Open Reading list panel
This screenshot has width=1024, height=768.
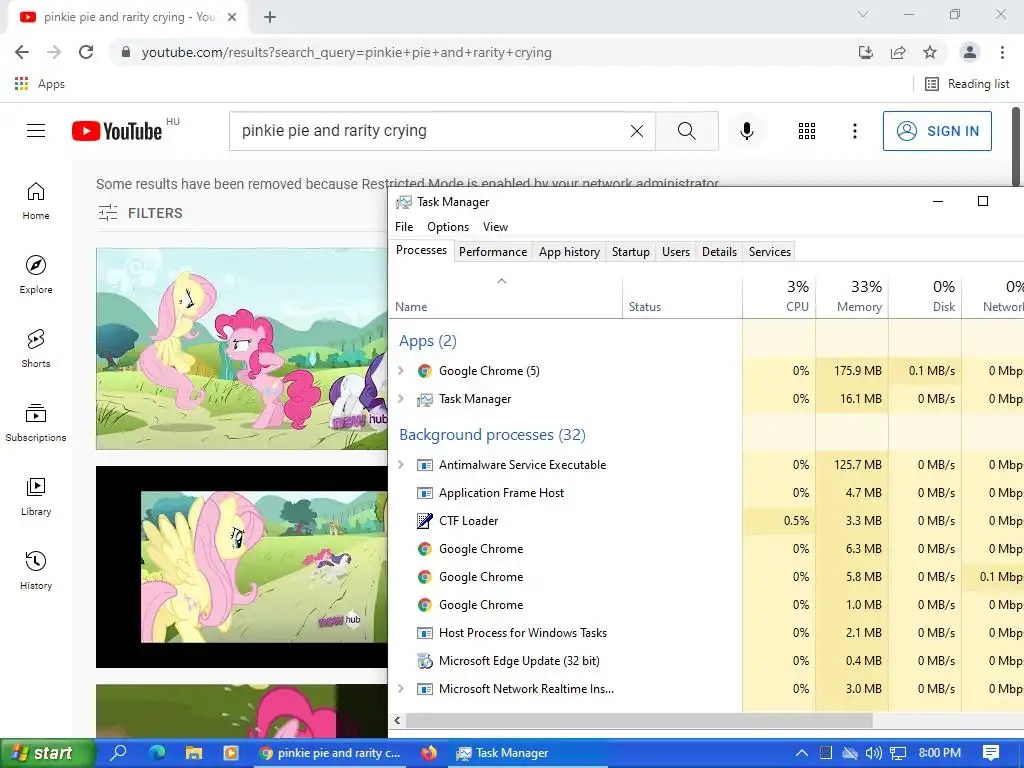point(967,84)
